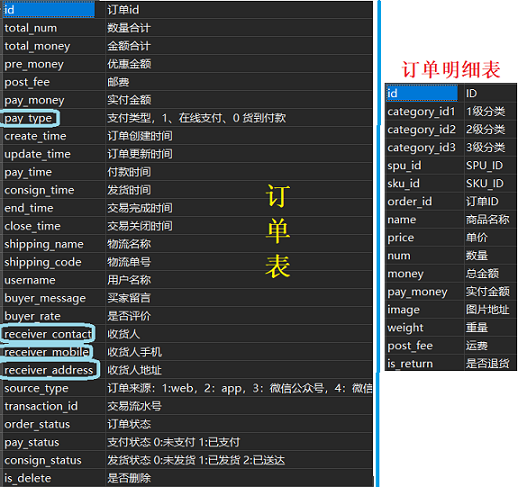
Task: Select the order_id row in detail table
Action: click(x=451, y=202)
